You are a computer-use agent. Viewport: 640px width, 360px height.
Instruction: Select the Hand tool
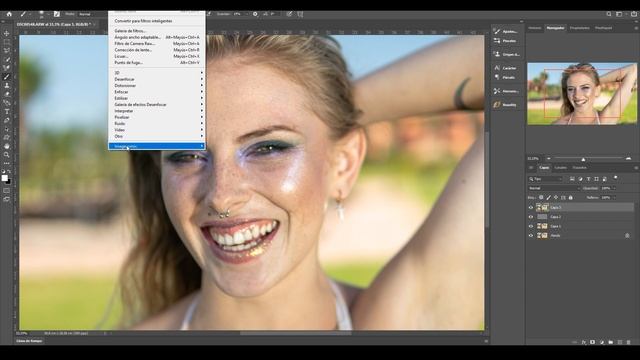point(7,146)
